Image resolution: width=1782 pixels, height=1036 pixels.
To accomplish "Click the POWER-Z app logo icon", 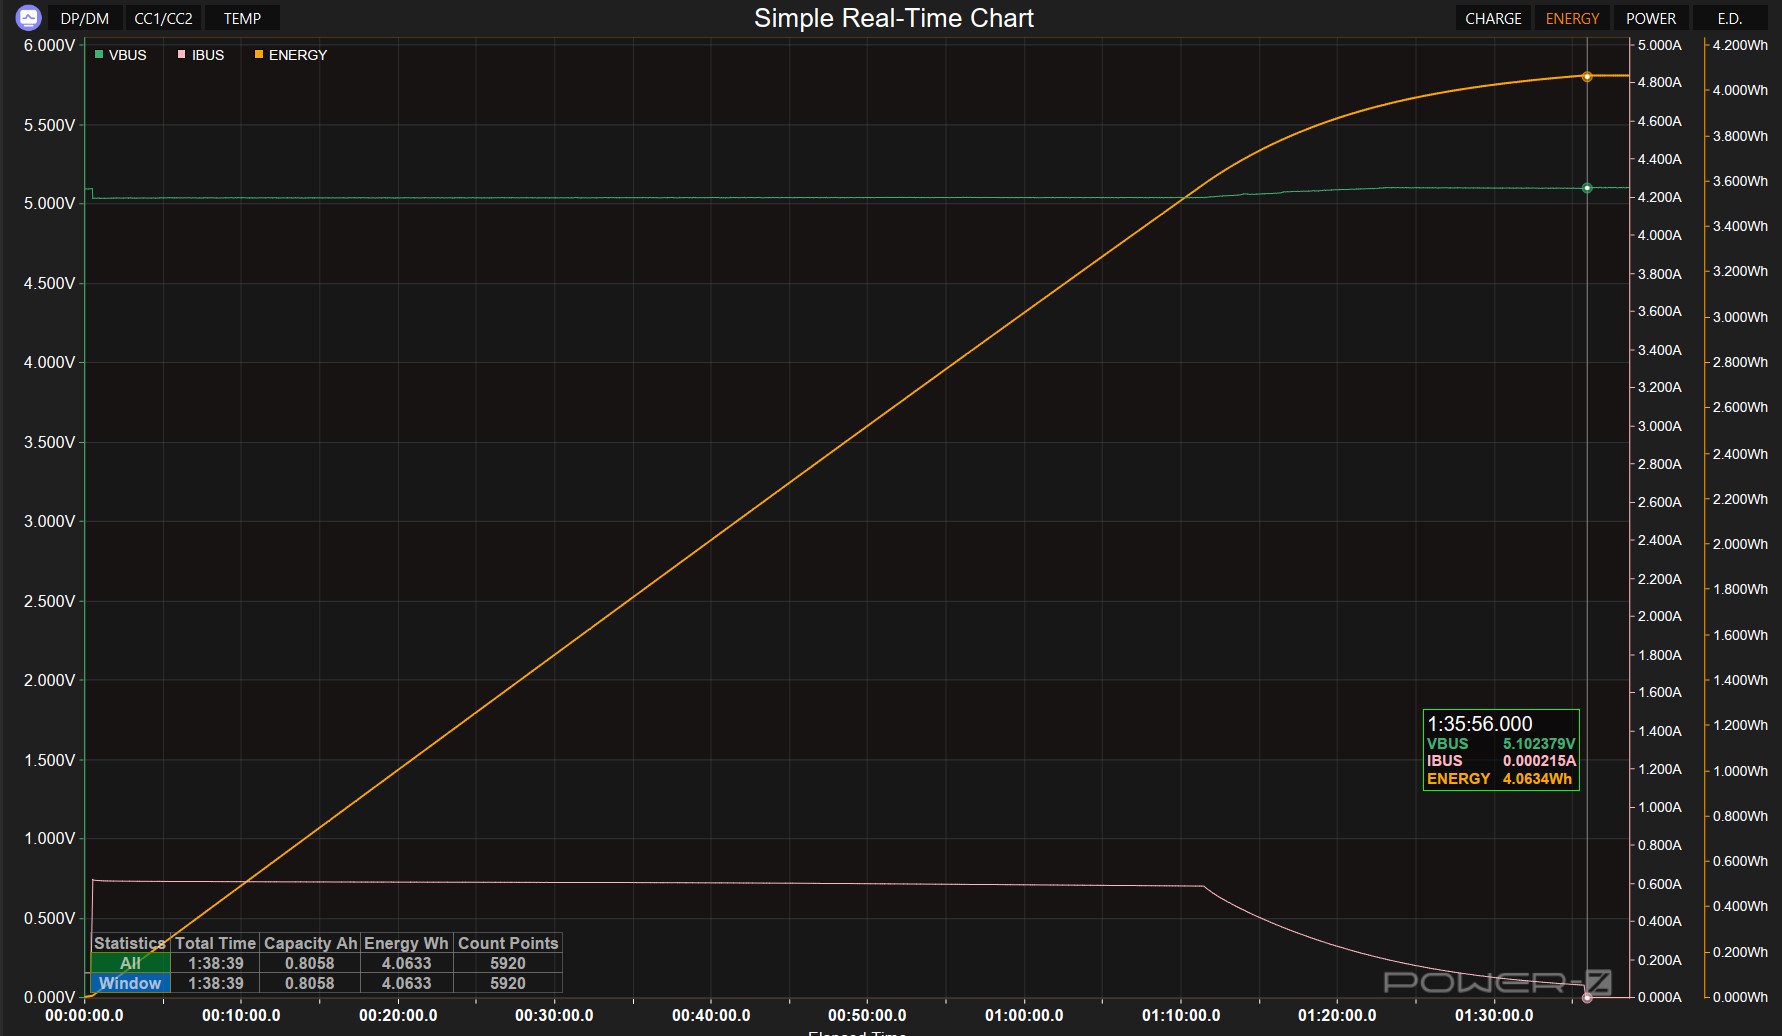I will click(29, 18).
